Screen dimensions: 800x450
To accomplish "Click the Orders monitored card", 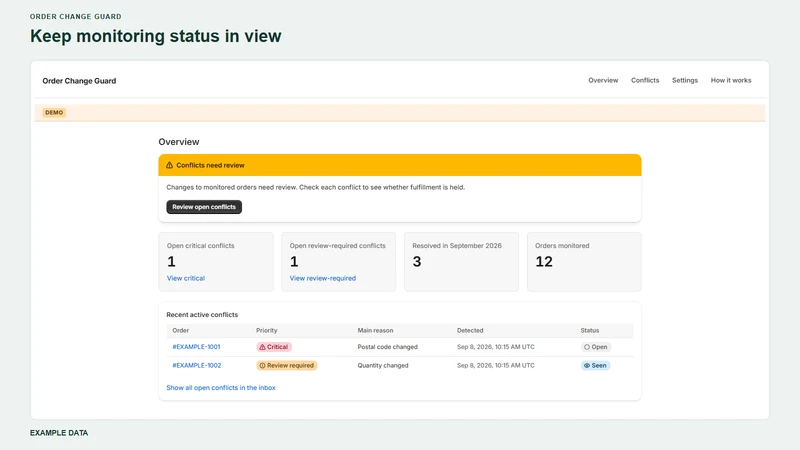I will [584, 262].
